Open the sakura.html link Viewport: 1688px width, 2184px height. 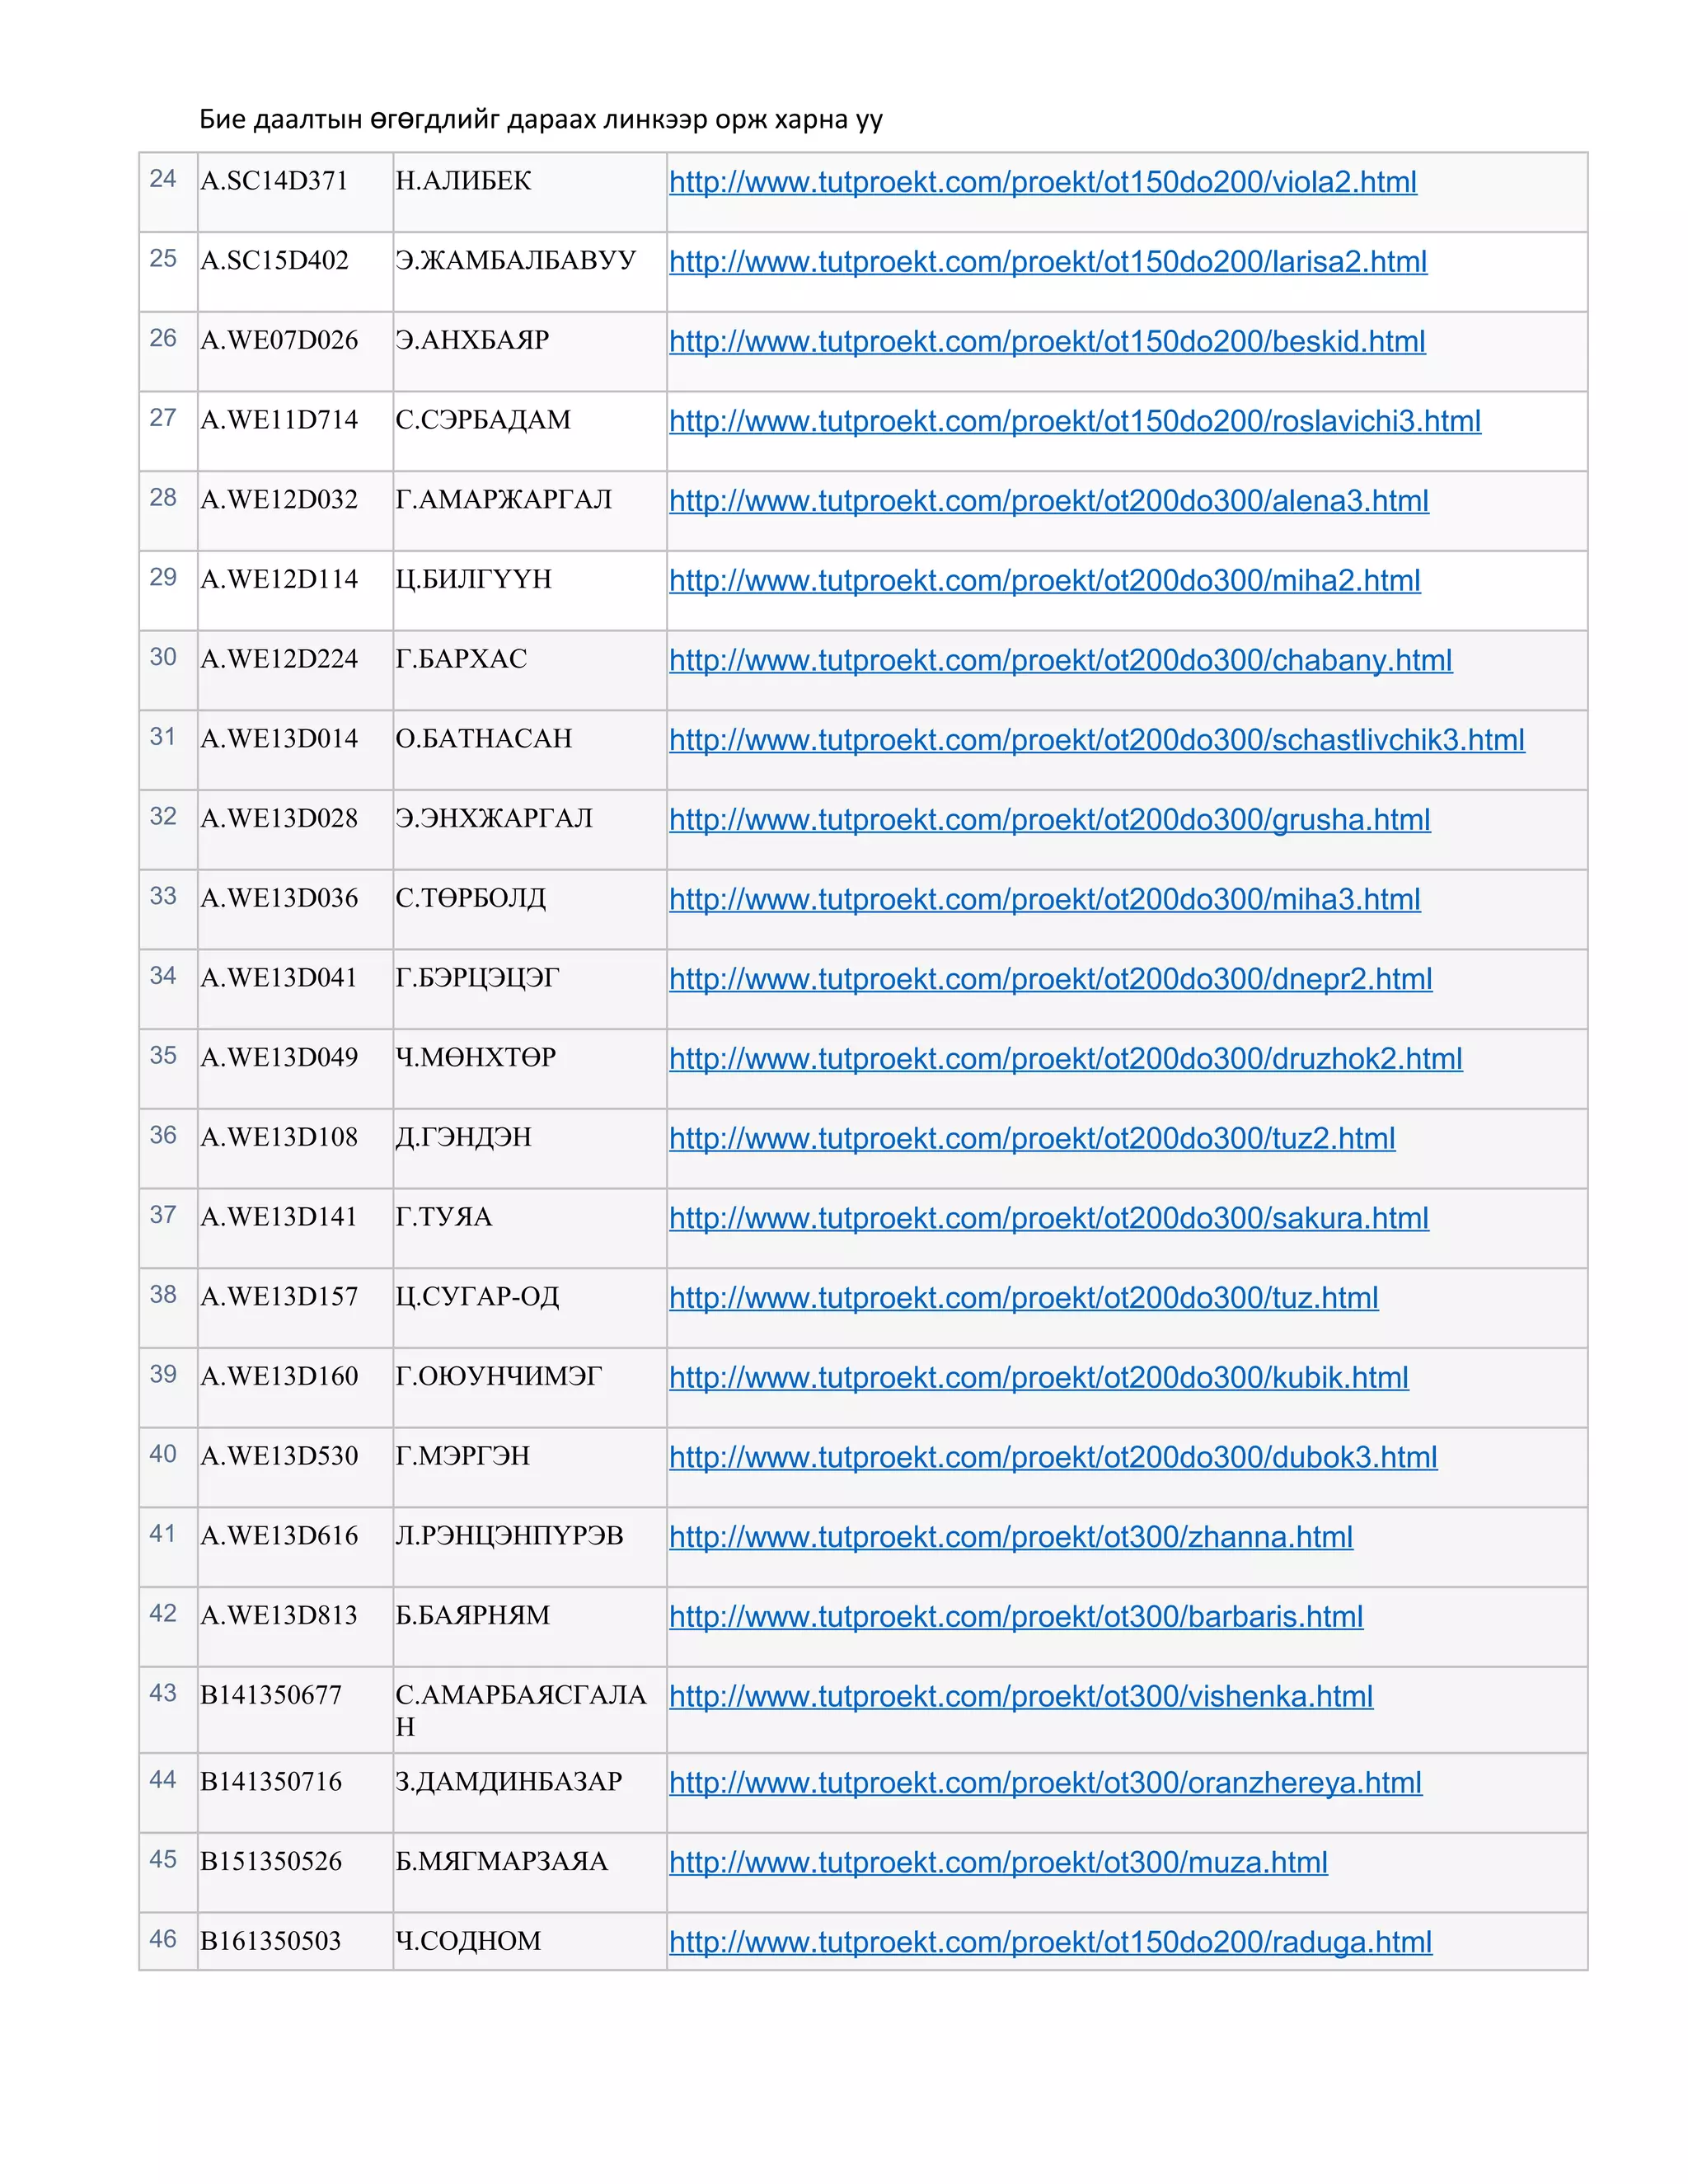pyautogui.click(x=1048, y=1218)
